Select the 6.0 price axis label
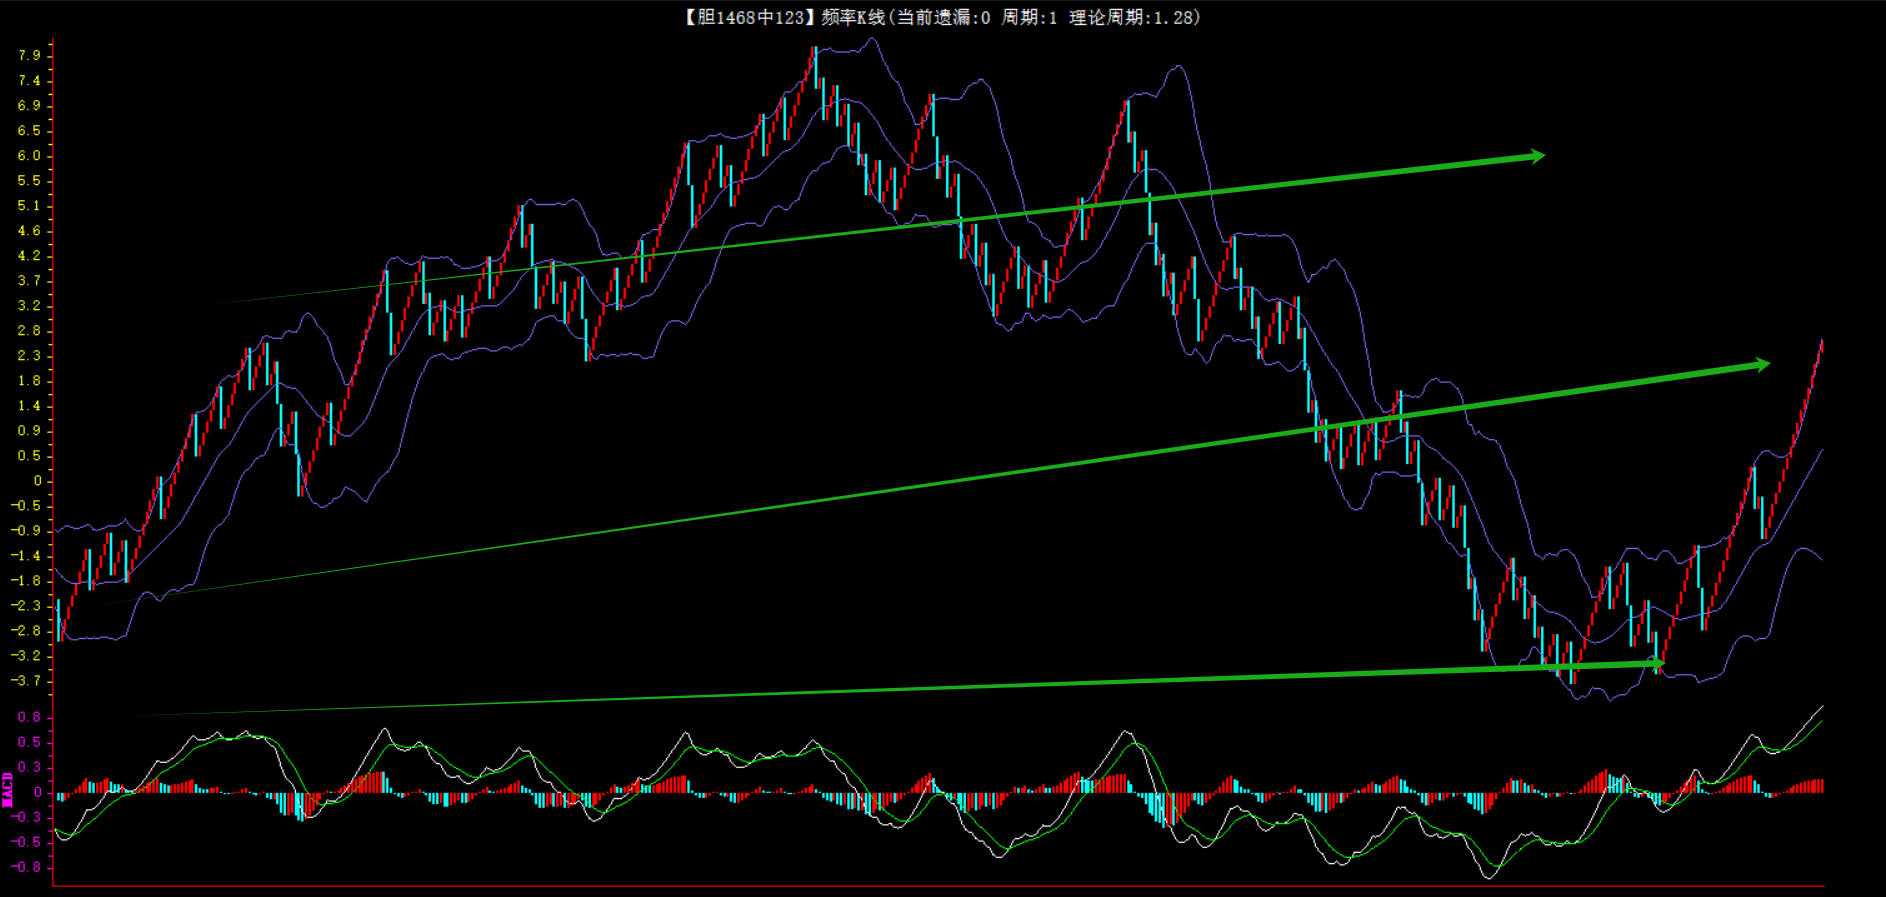This screenshot has height=897, width=1886. click(29, 155)
